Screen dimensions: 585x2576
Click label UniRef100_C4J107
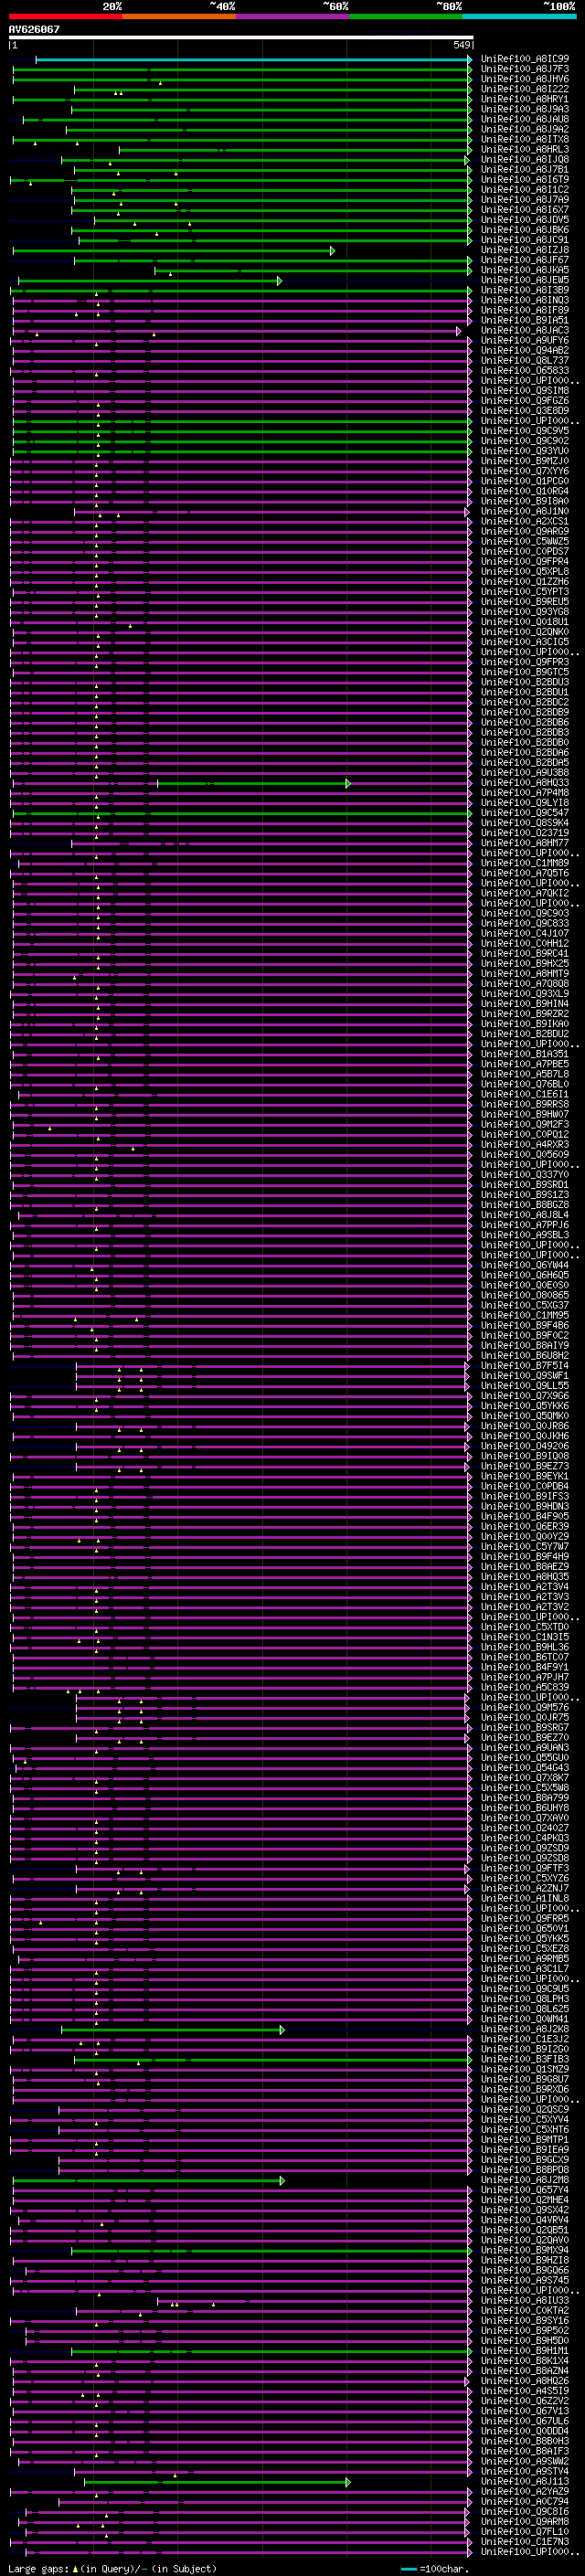pos(525,933)
